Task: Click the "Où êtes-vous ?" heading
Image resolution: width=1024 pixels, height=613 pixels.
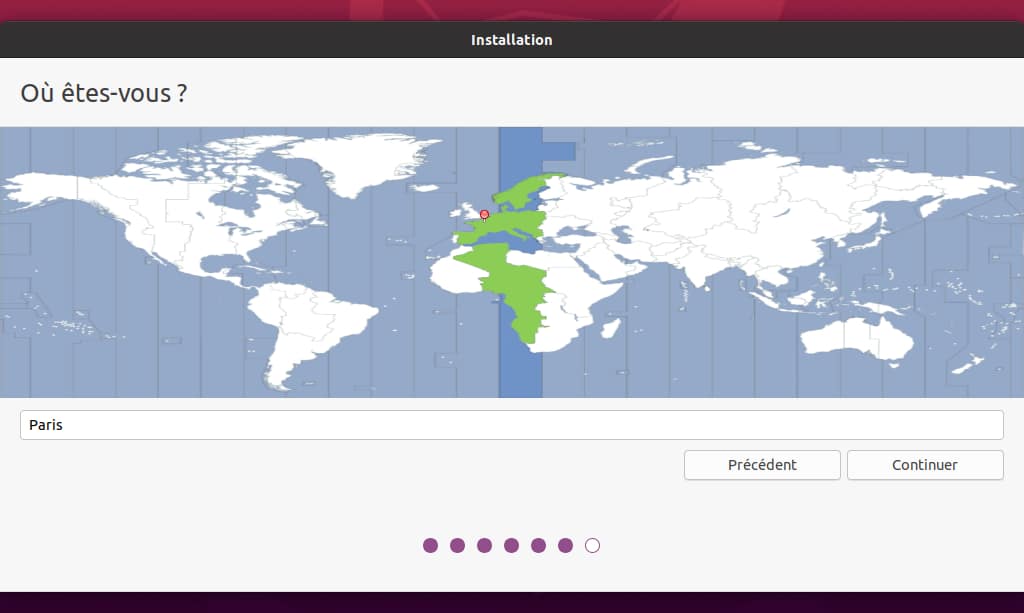Action: (x=104, y=94)
